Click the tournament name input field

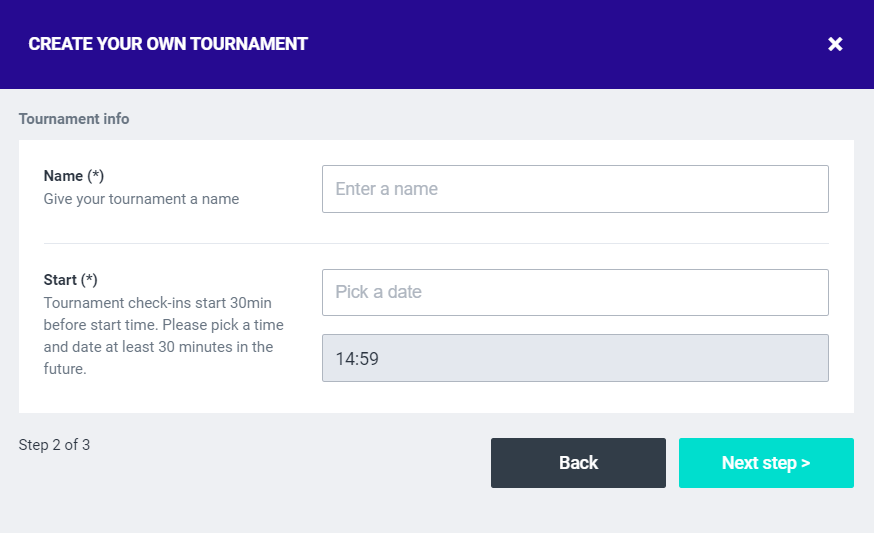(x=575, y=189)
